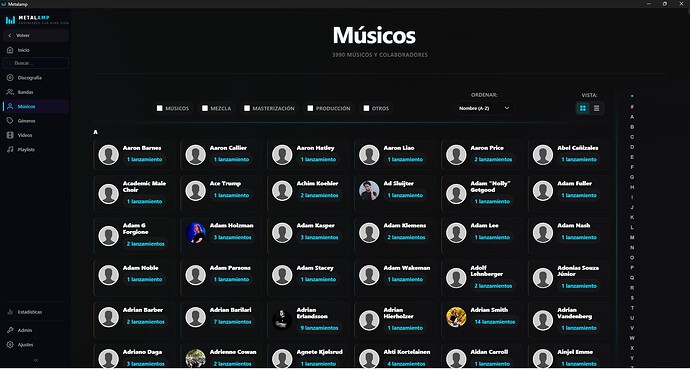Enable the Masterización filter checkbox
Viewport: 690px width, 370px height.
pyautogui.click(x=247, y=108)
